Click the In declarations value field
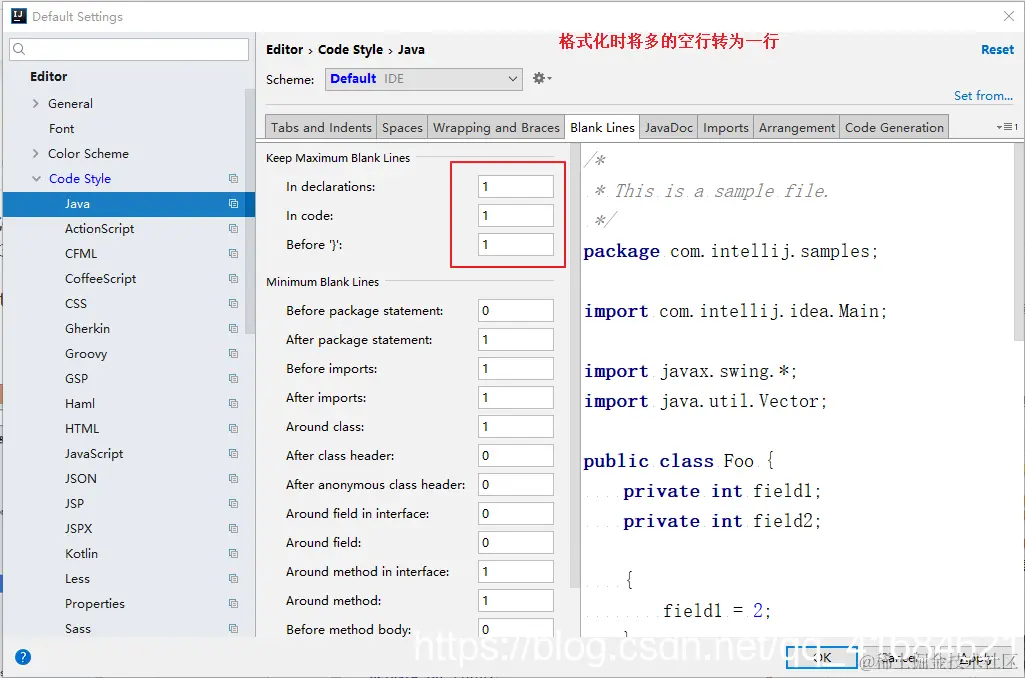The height and width of the screenshot is (678, 1025). click(x=516, y=186)
